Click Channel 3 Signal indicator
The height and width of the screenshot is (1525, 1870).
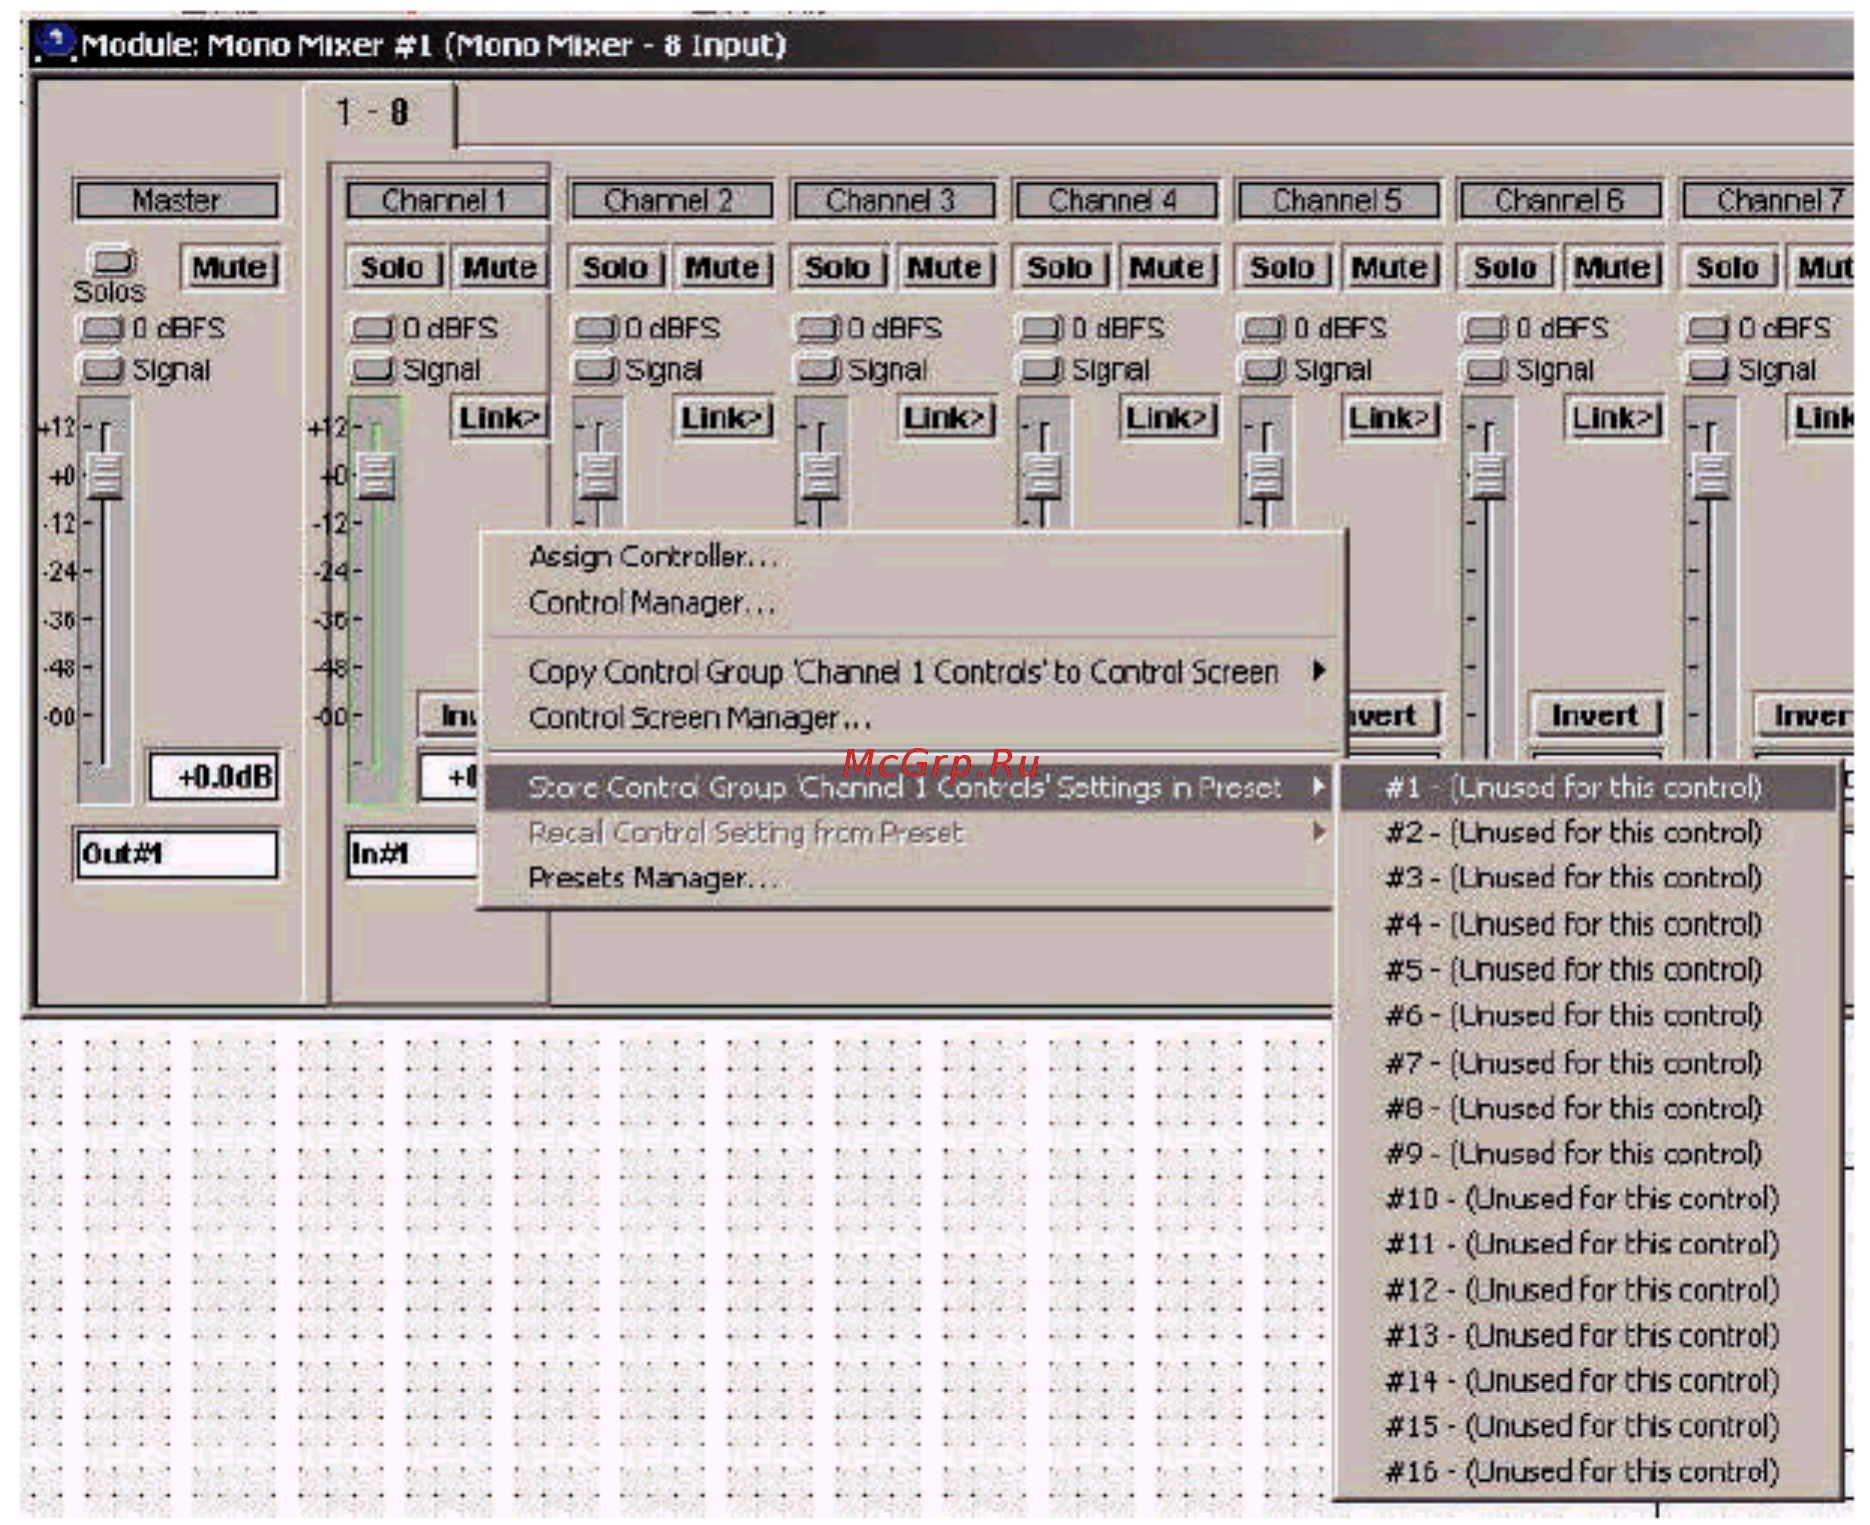818,369
